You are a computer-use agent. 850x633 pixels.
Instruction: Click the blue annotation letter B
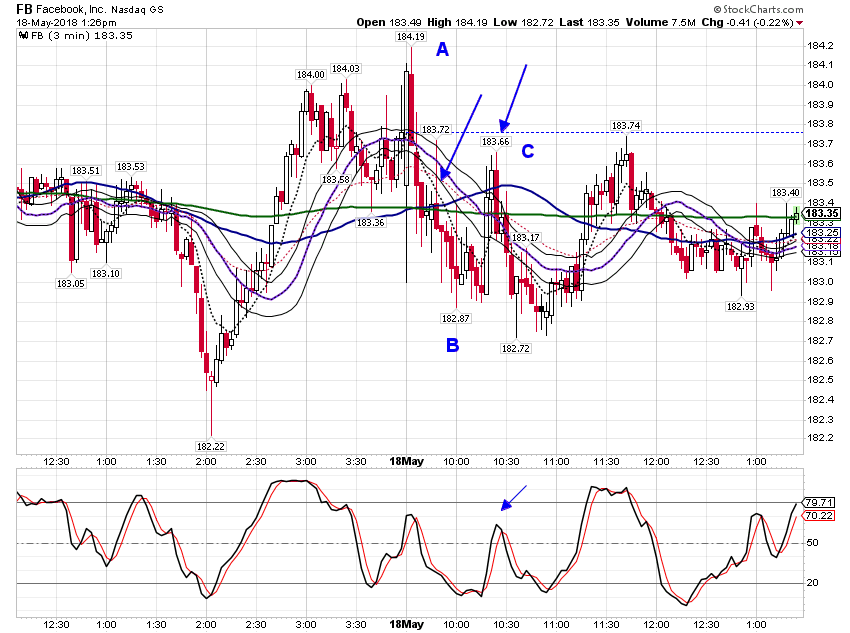452,345
